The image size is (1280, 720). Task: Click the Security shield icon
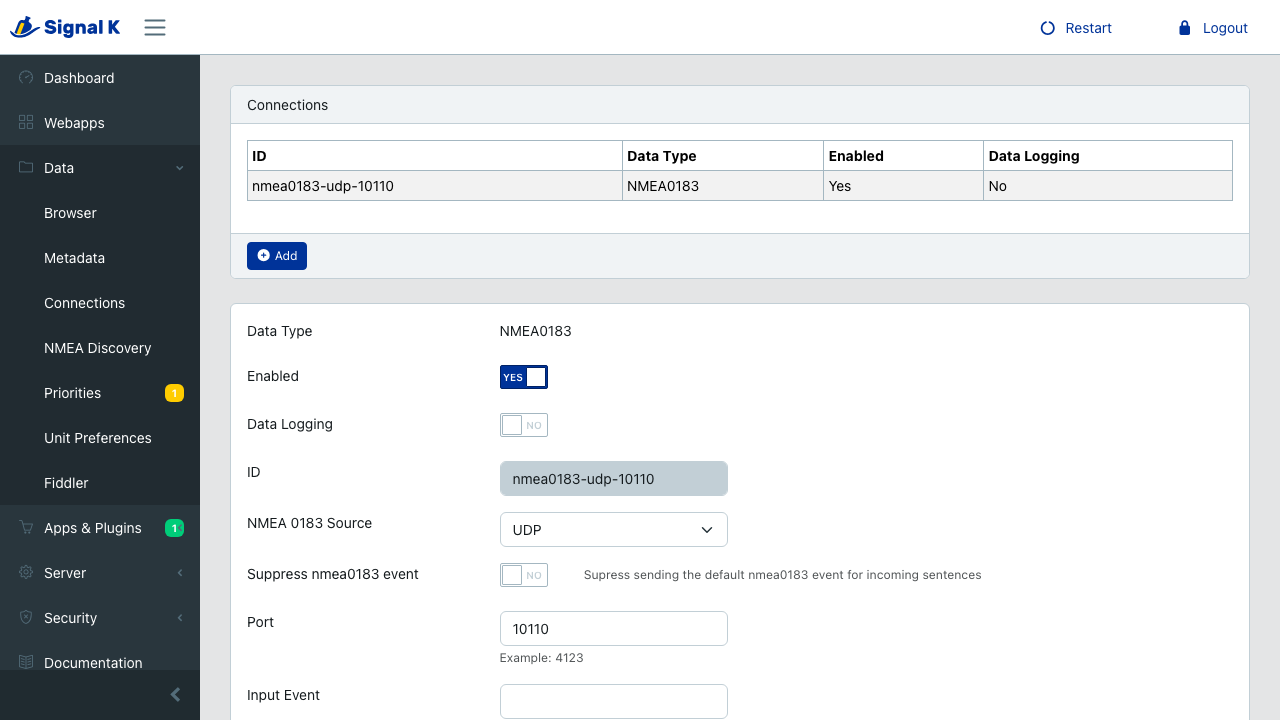pyautogui.click(x=26, y=618)
